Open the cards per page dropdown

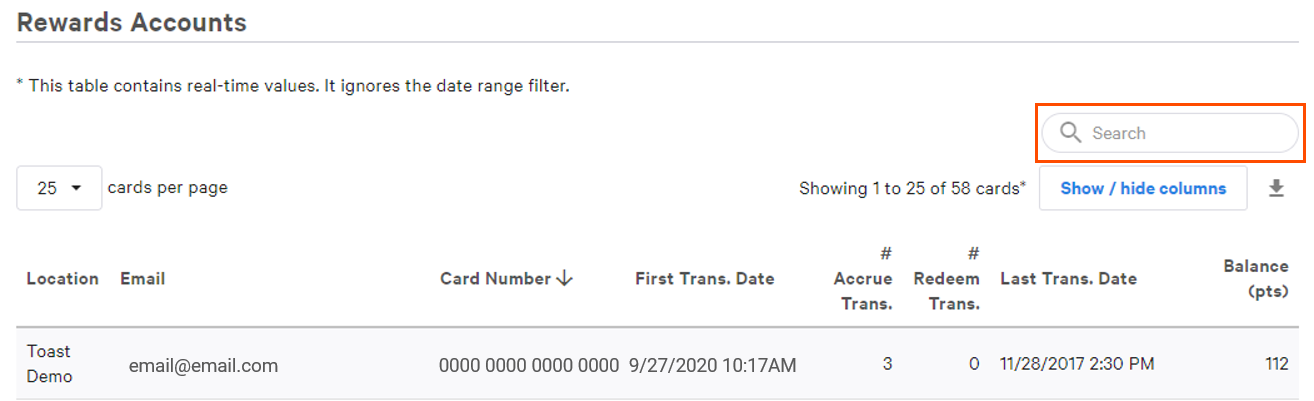[x=59, y=188]
